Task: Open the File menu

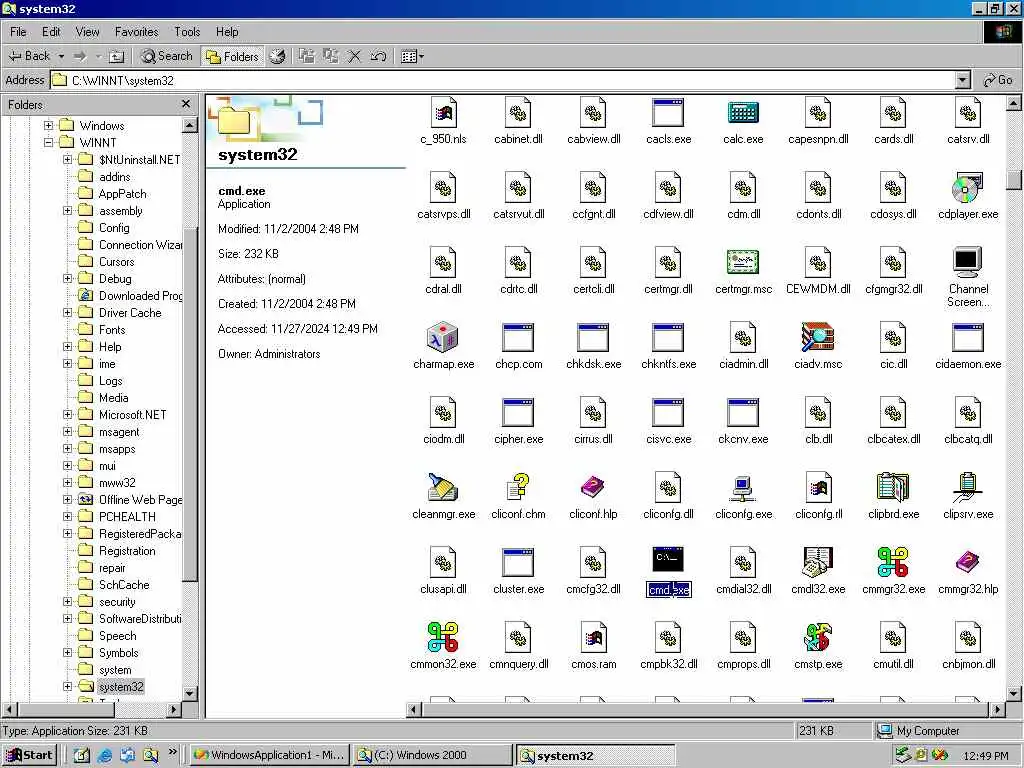Action: [x=18, y=31]
